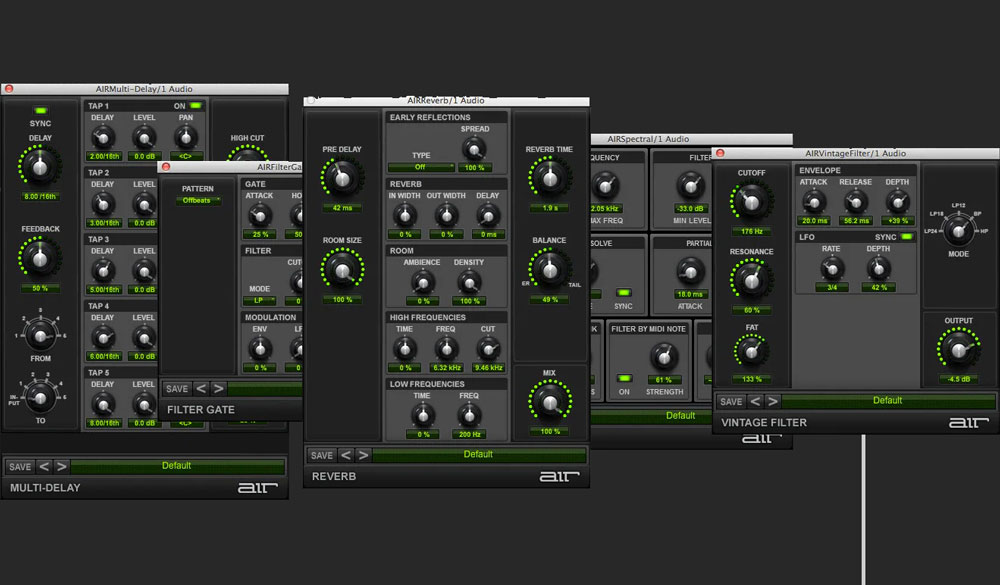
Task: Click SAVE button in Reverb
Action: tap(321, 455)
